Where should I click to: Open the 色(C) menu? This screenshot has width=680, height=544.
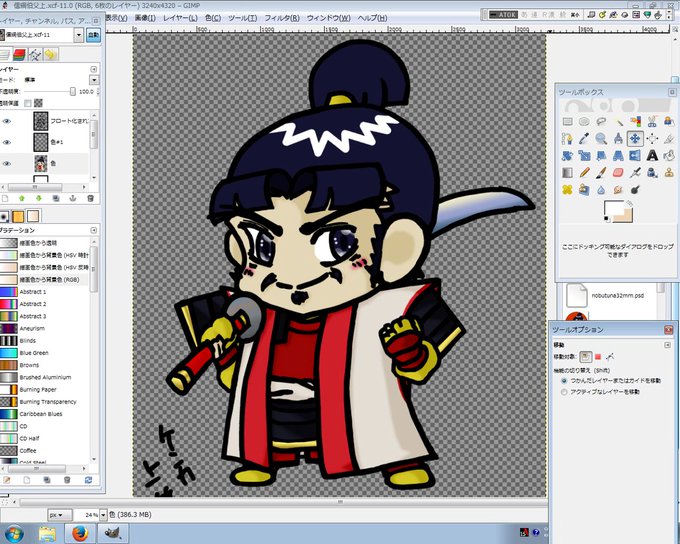213,18
